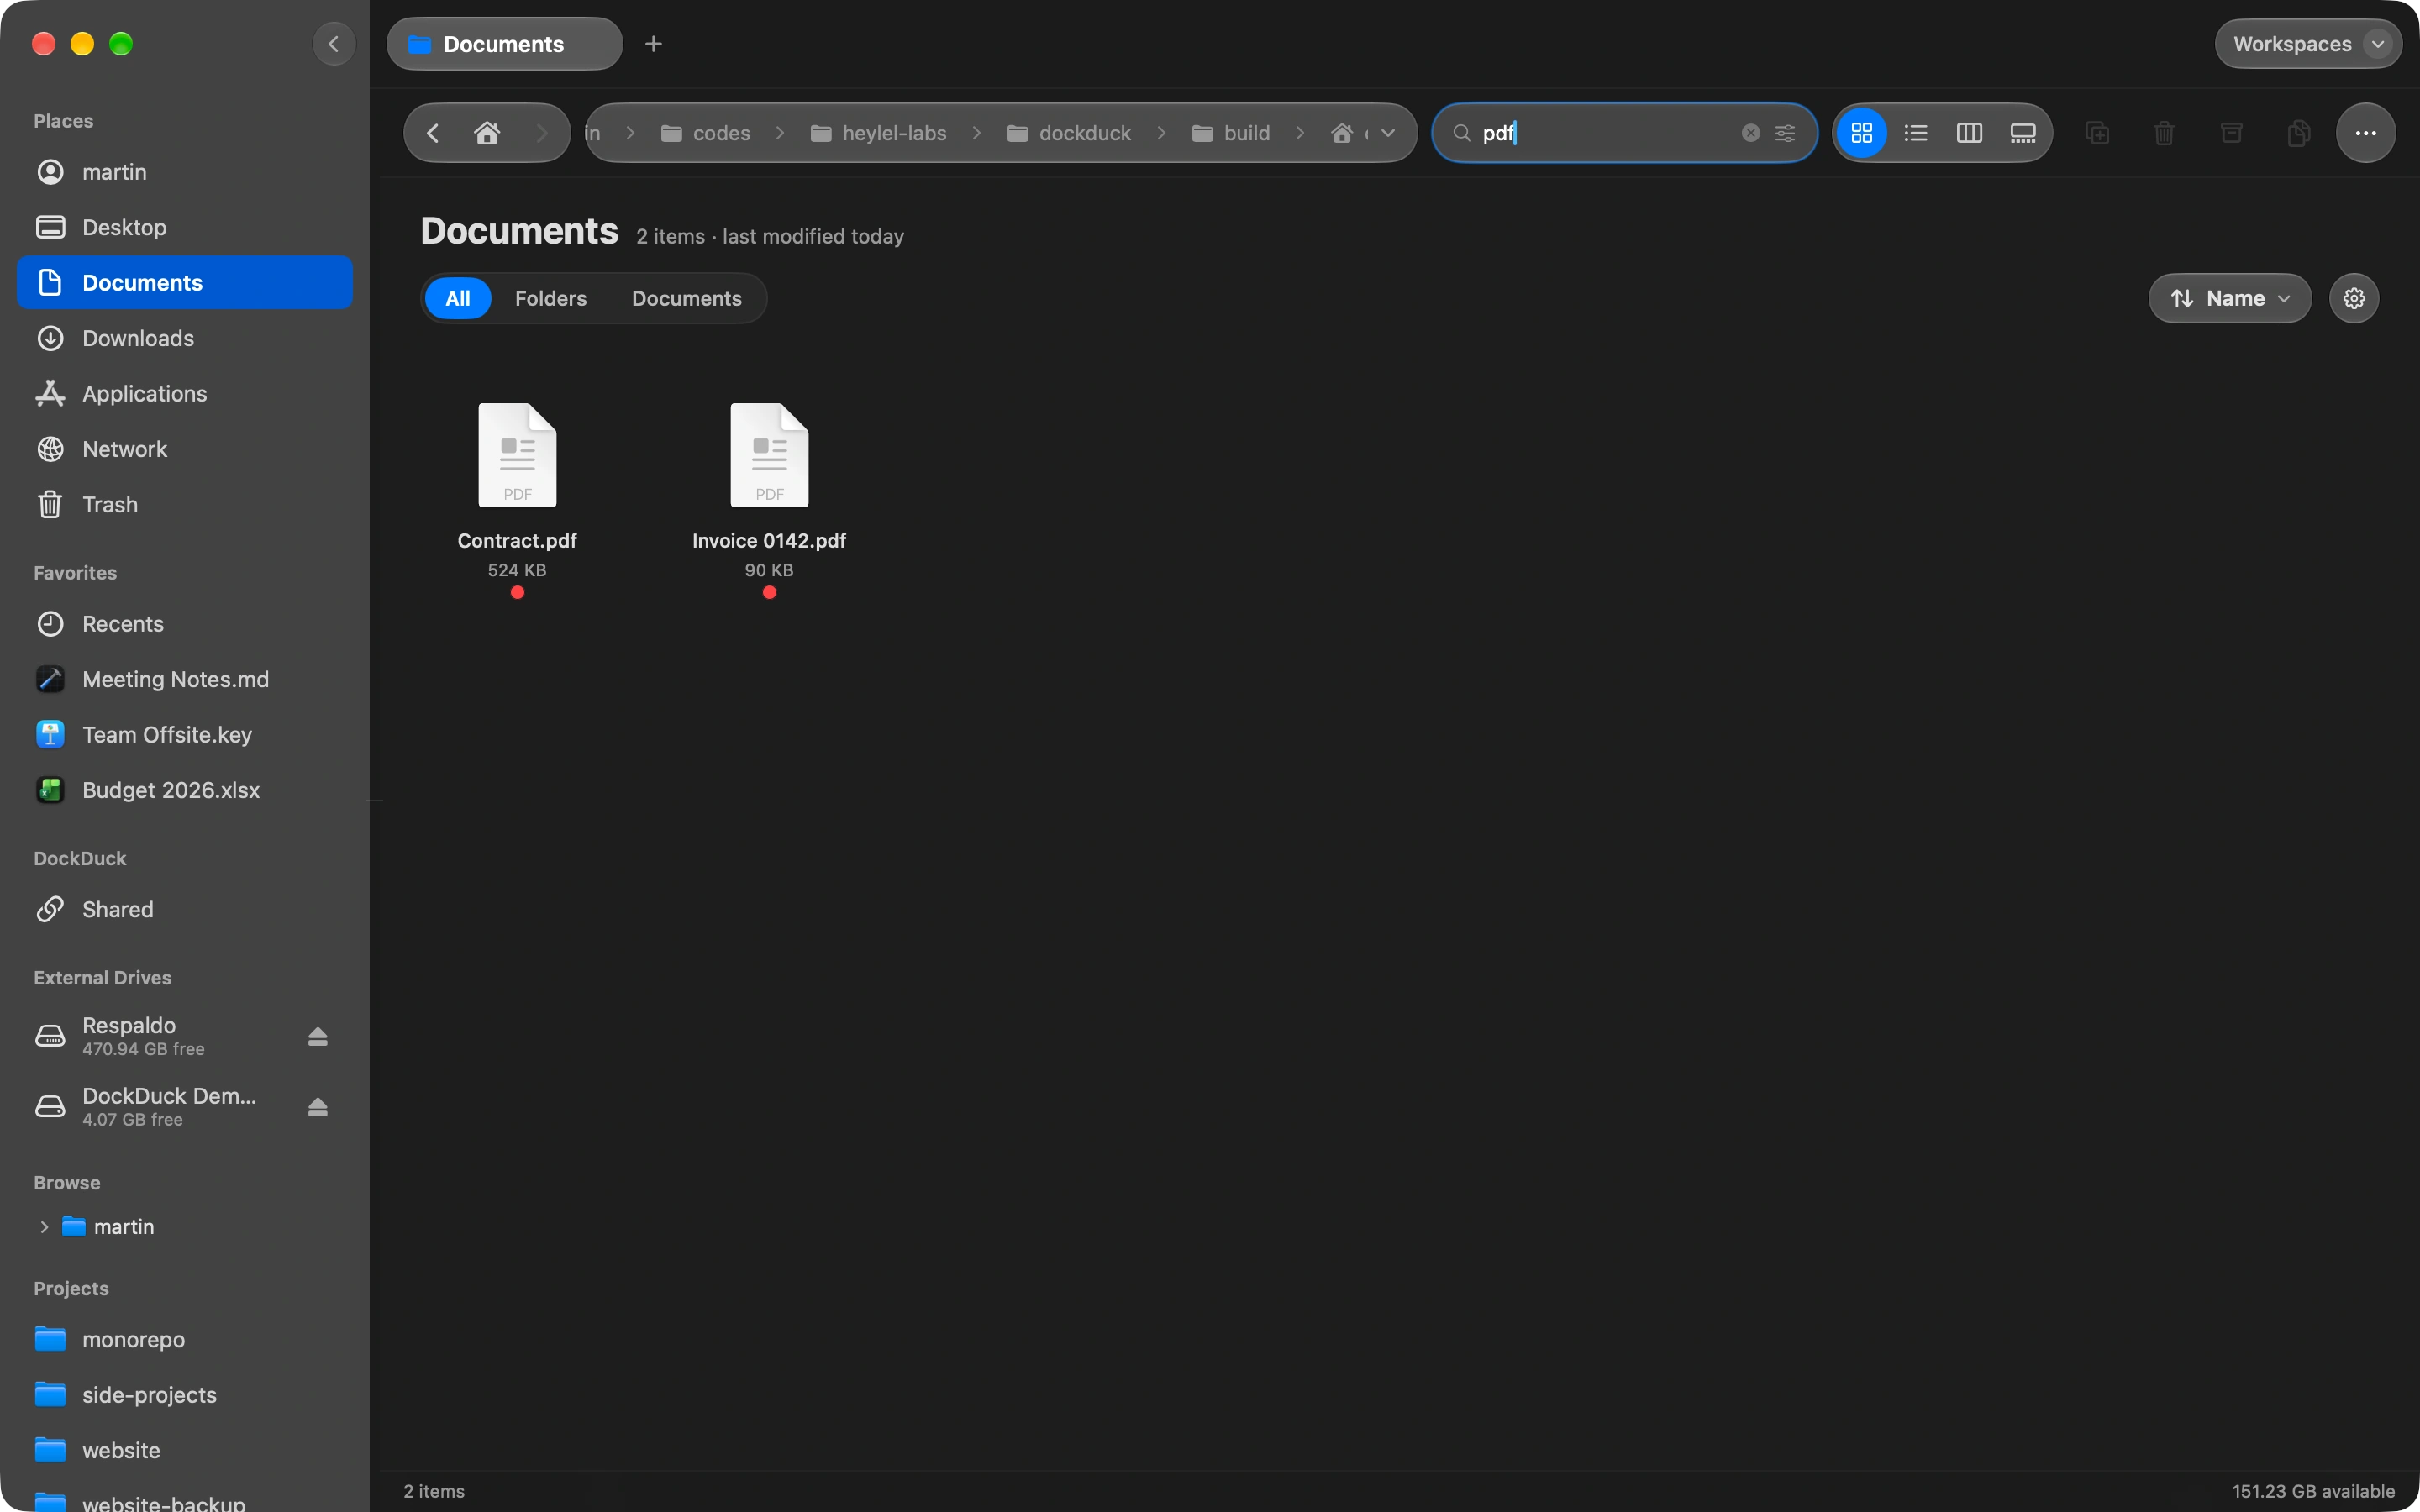Switch to gallery view
The width and height of the screenshot is (2420, 1512).
pyautogui.click(x=2023, y=133)
